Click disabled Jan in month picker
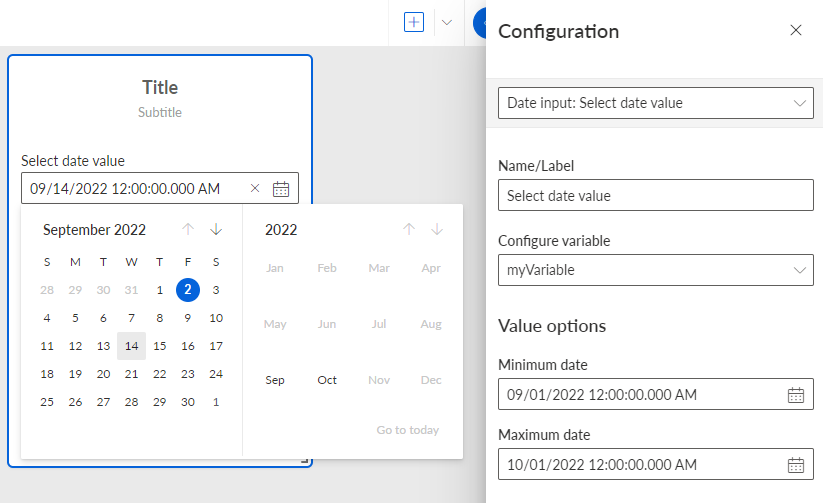 pos(275,268)
